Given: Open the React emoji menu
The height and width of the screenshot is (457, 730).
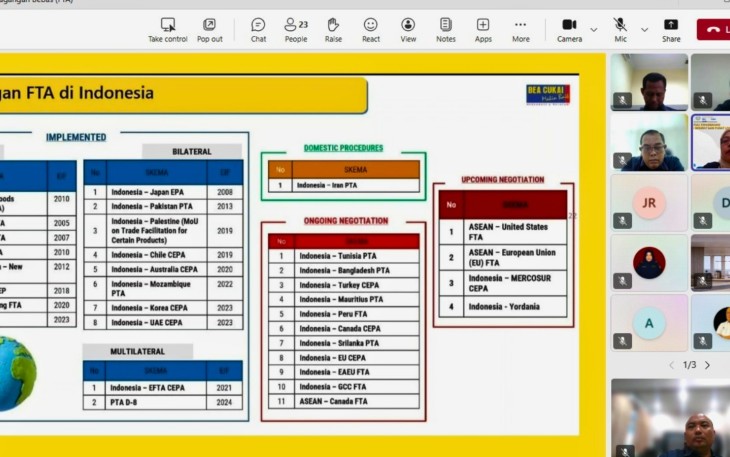Looking at the screenshot, I should click(371, 30).
